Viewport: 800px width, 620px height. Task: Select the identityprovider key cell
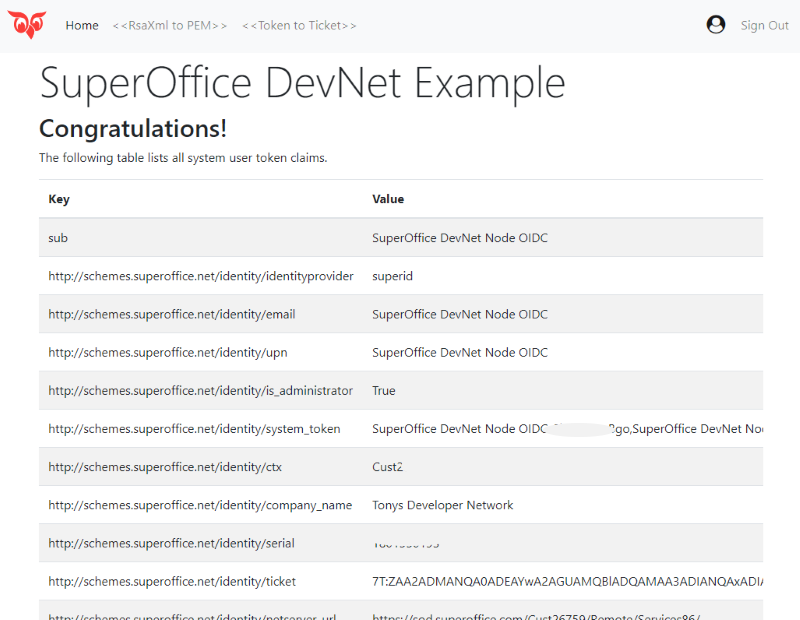(201, 276)
